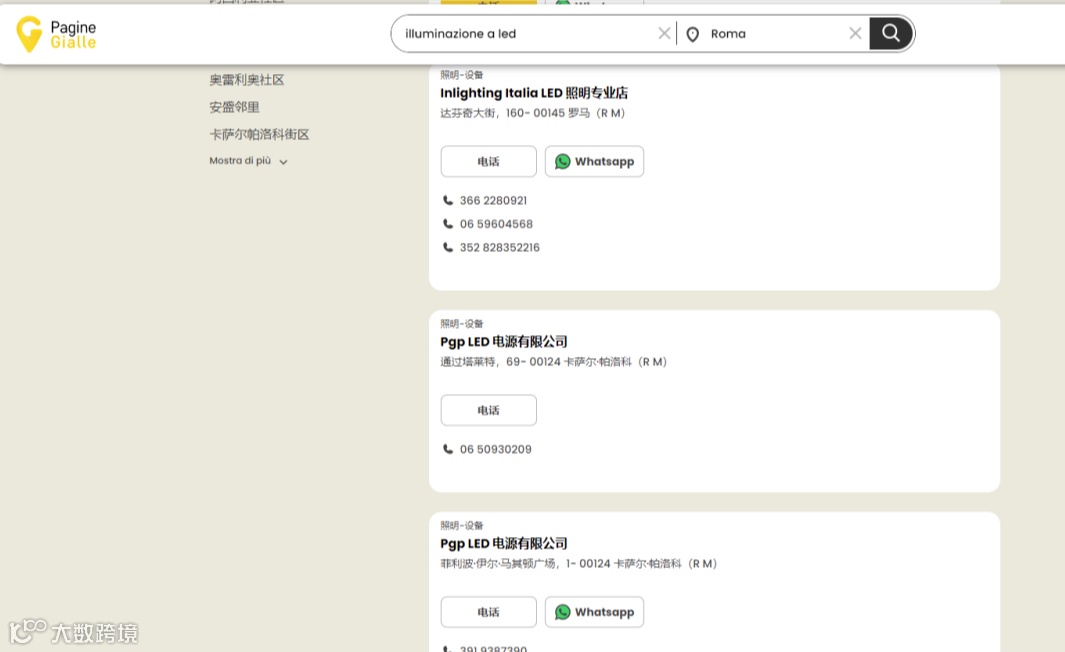This screenshot has height=652, width=1065.
Task: Click phone icon next to 06 59604568
Action: click(x=448, y=224)
